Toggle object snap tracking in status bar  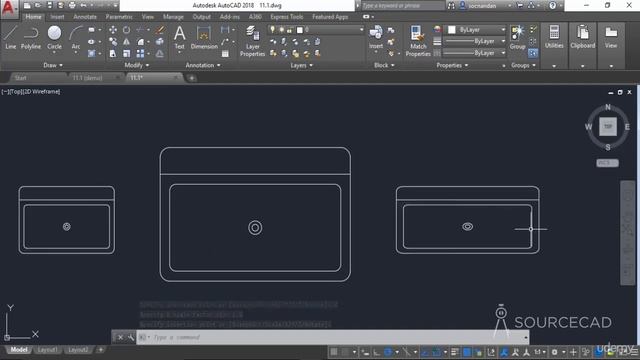point(425,352)
